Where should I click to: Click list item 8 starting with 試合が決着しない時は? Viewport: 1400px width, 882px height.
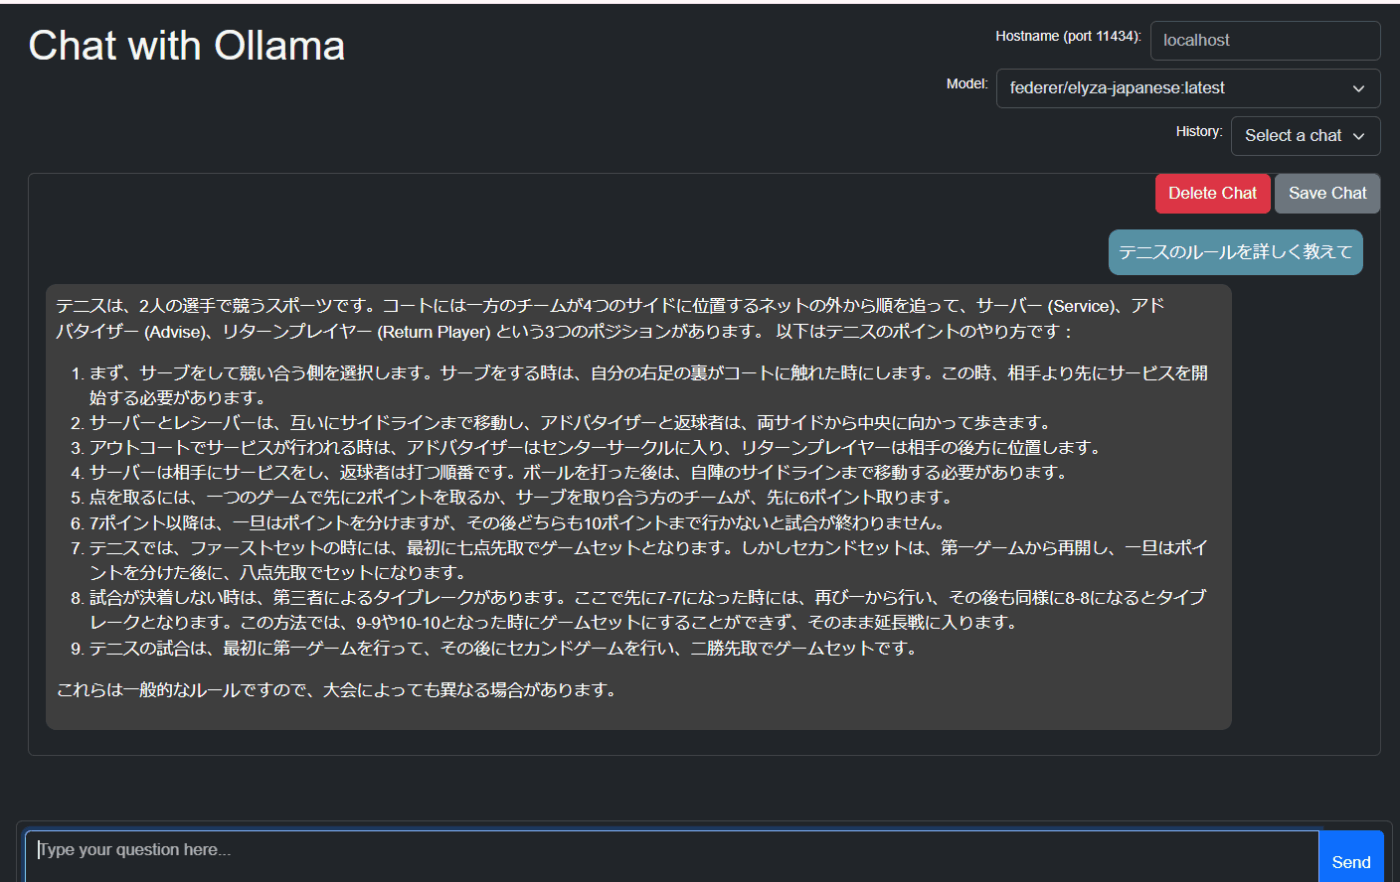click(x=648, y=610)
